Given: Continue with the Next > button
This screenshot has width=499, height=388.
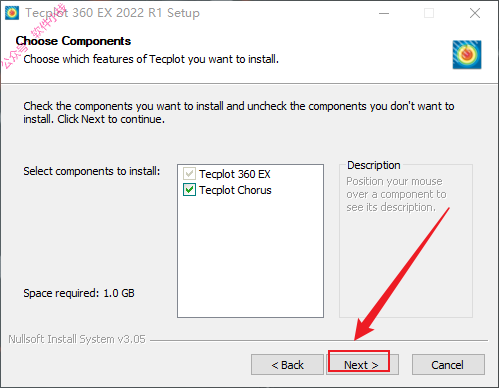Looking at the screenshot, I should click(362, 365).
